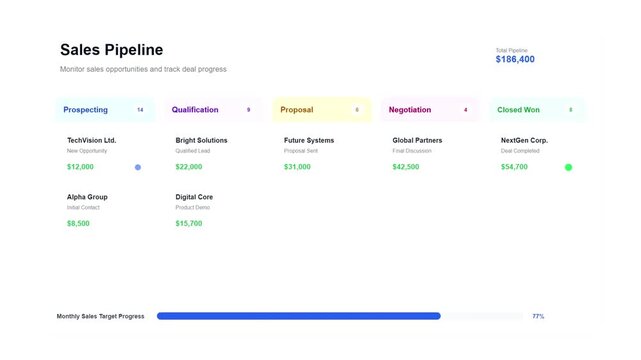Viewport: 641px width, 360px height.
Task: Select the Proposal stage header
Action: (322, 110)
